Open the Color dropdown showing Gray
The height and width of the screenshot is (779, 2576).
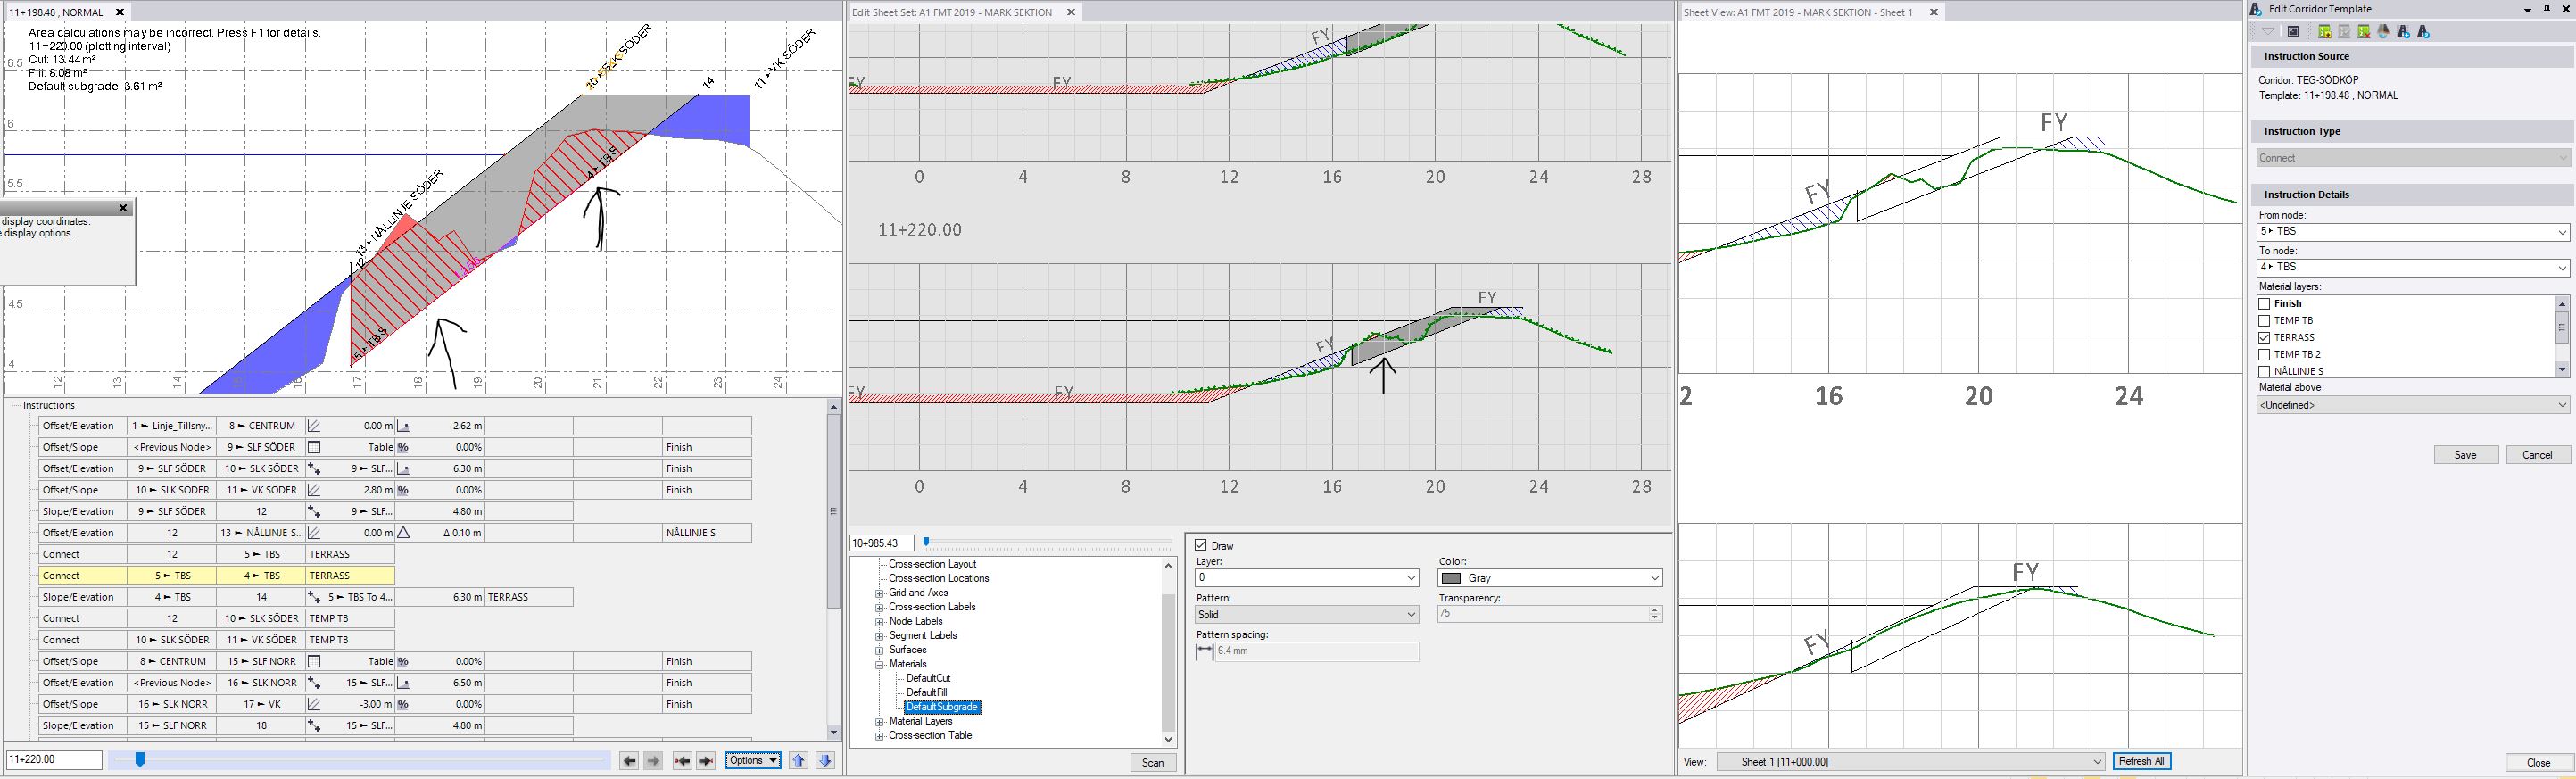point(1549,578)
